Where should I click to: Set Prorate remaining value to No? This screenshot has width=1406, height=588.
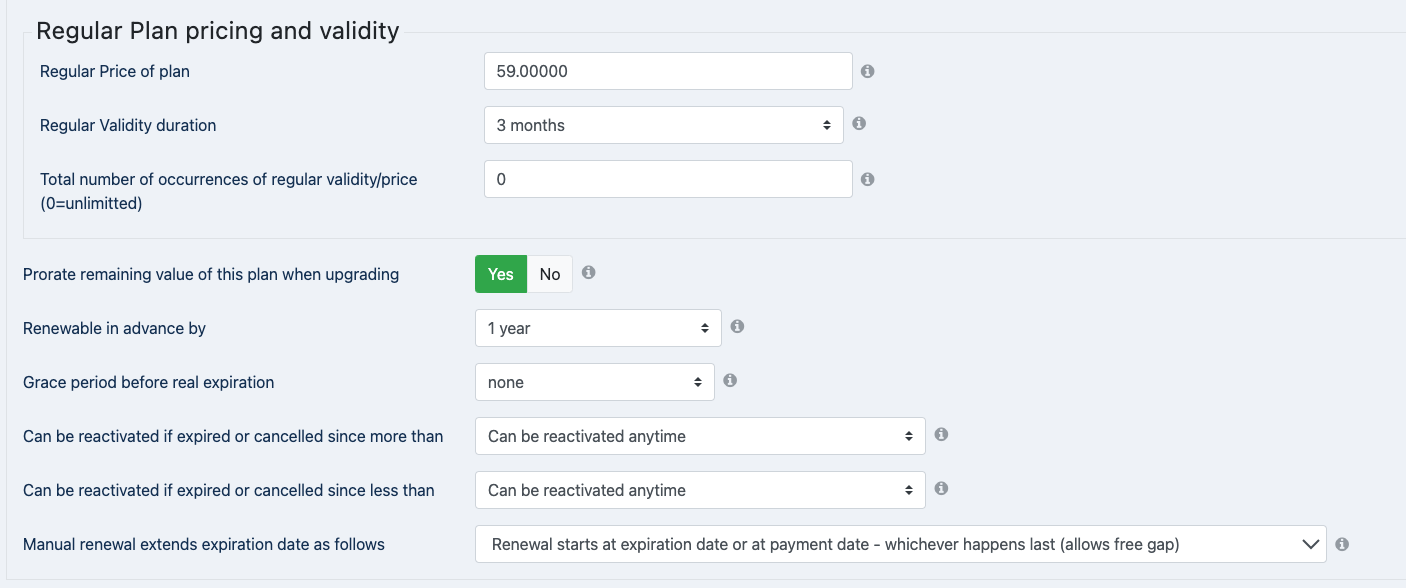pos(550,274)
